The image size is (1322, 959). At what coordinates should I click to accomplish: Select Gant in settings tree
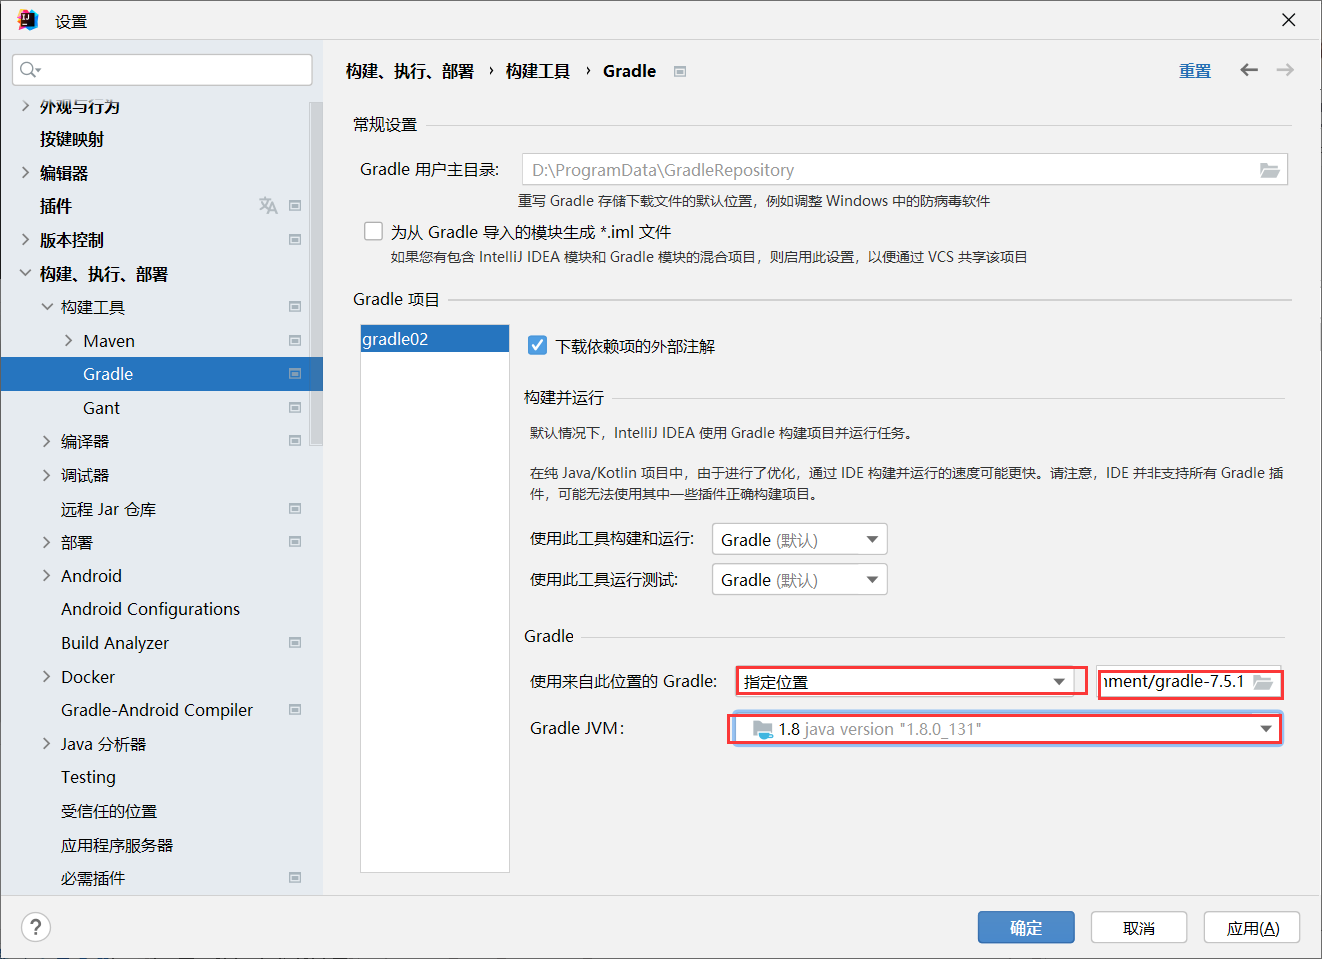point(101,407)
